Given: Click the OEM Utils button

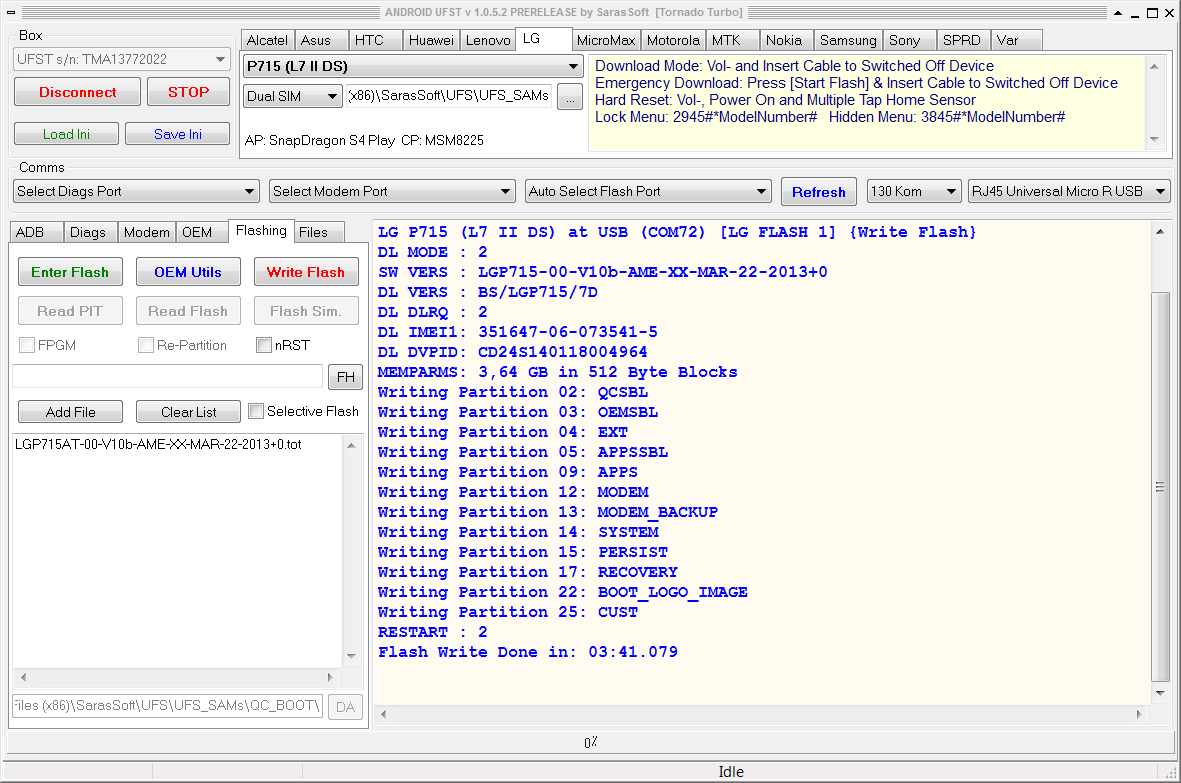Looking at the screenshot, I should pyautogui.click(x=188, y=272).
